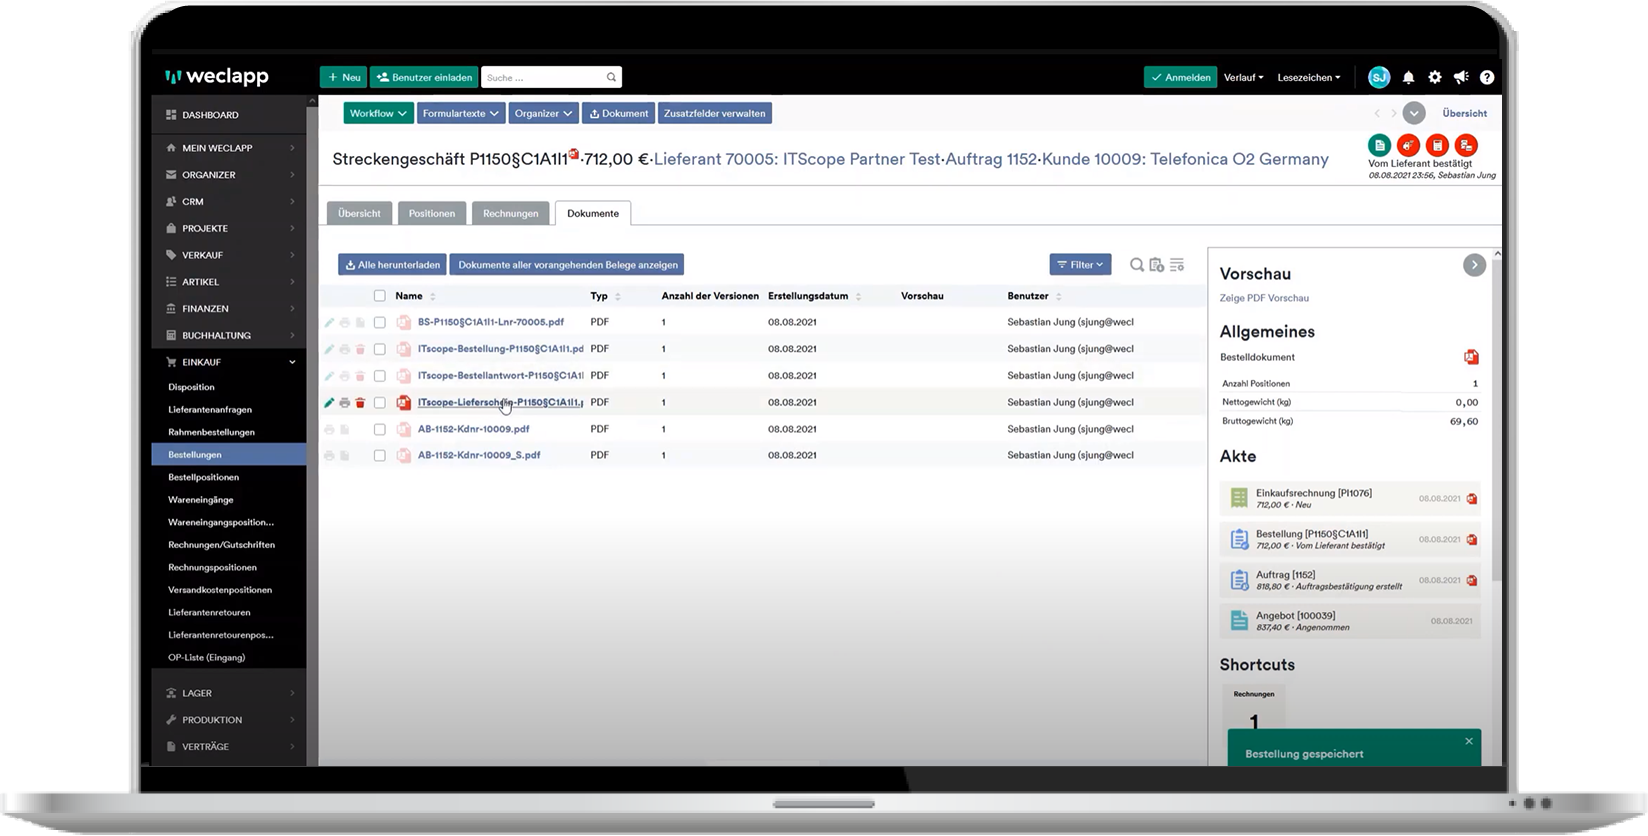This screenshot has width=1648, height=836.
Task: Check BS-P1150§C1A1I1-Lnr-70005.pdf row checkbox
Action: pos(379,322)
